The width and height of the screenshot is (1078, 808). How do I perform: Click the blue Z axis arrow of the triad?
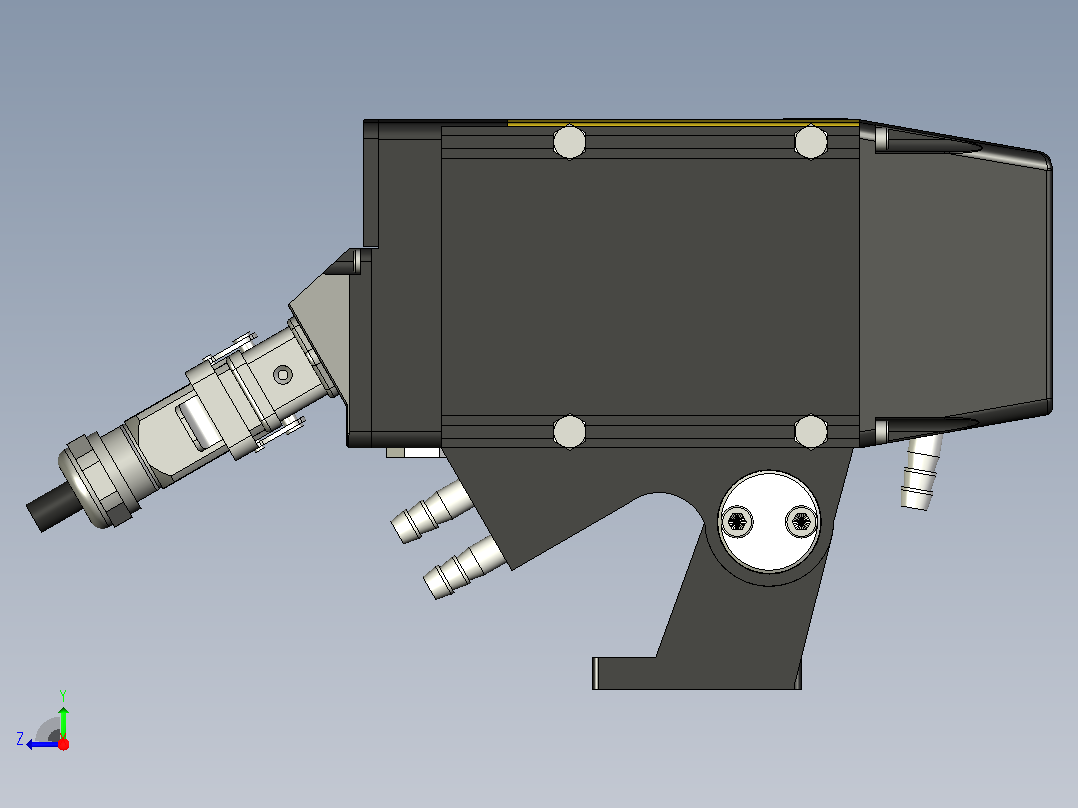(41, 744)
